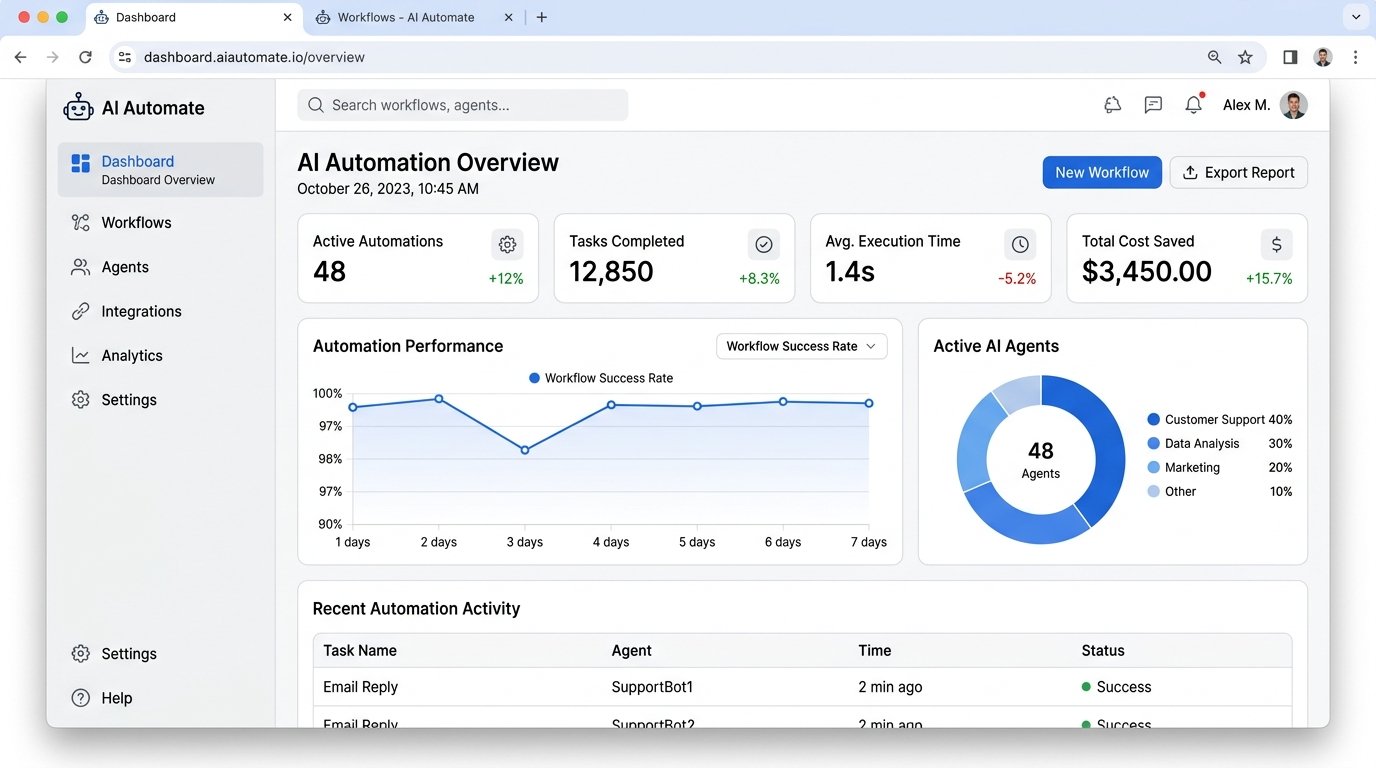Image resolution: width=1376 pixels, height=768 pixels.
Task: Close the Workflows - AI Automate browser tab
Action: pyautogui.click(x=508, y=17)
